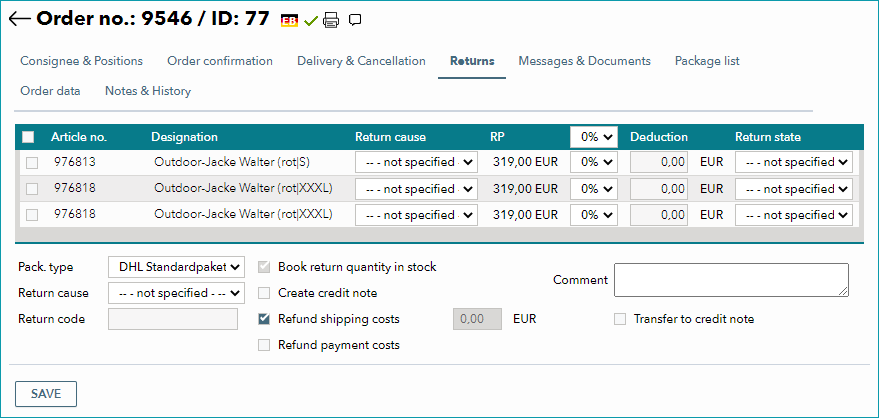Uncheck Refund shipping costs

tap(264, 319)
